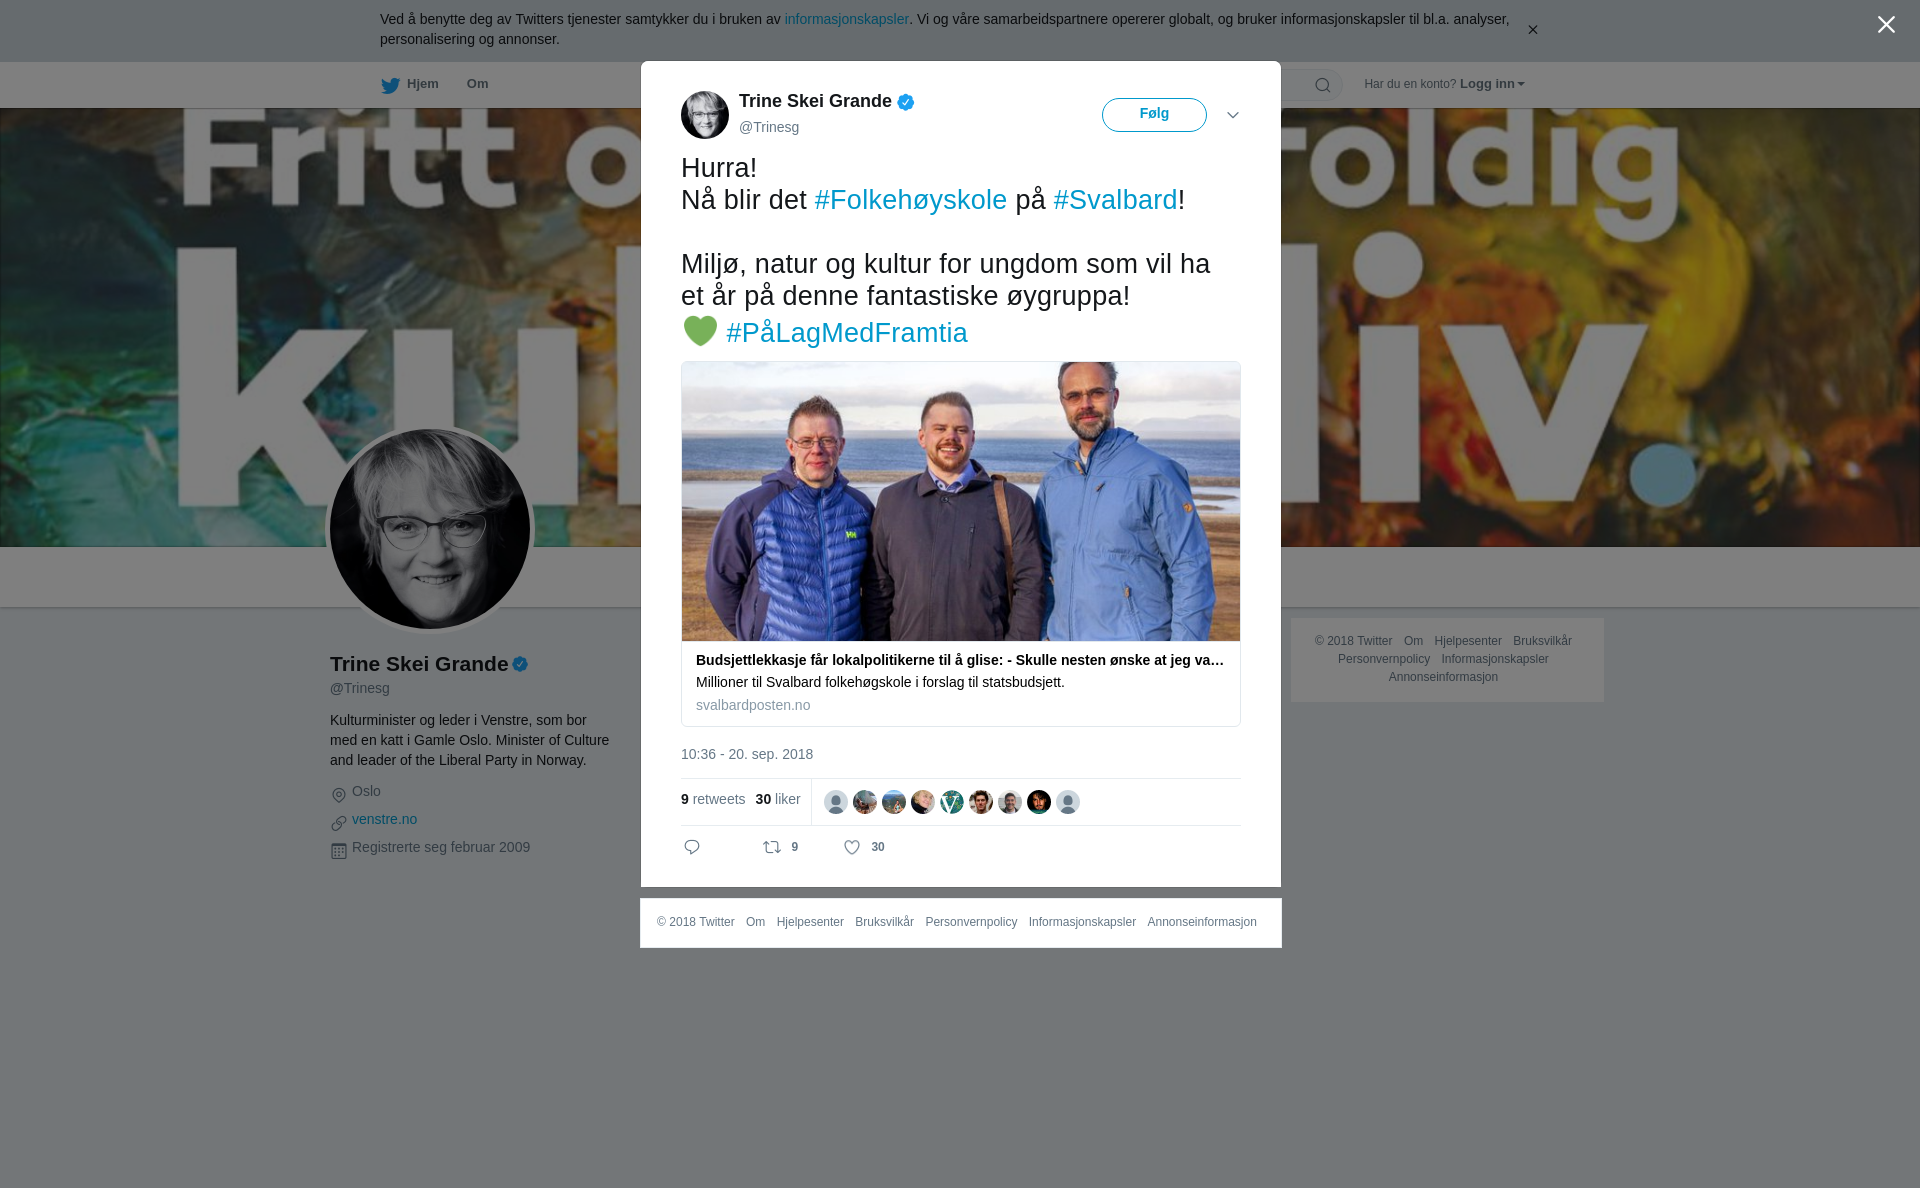Expand the tweet options chevron

tap(1233, 115)
